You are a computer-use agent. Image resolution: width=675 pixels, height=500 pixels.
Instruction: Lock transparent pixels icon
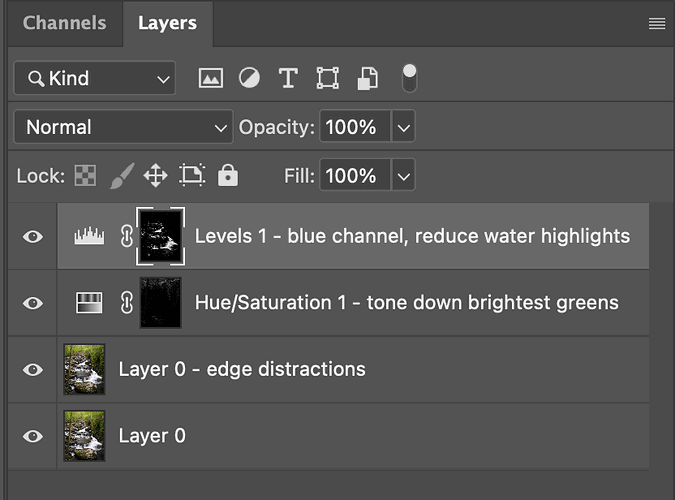click(84, 177)
